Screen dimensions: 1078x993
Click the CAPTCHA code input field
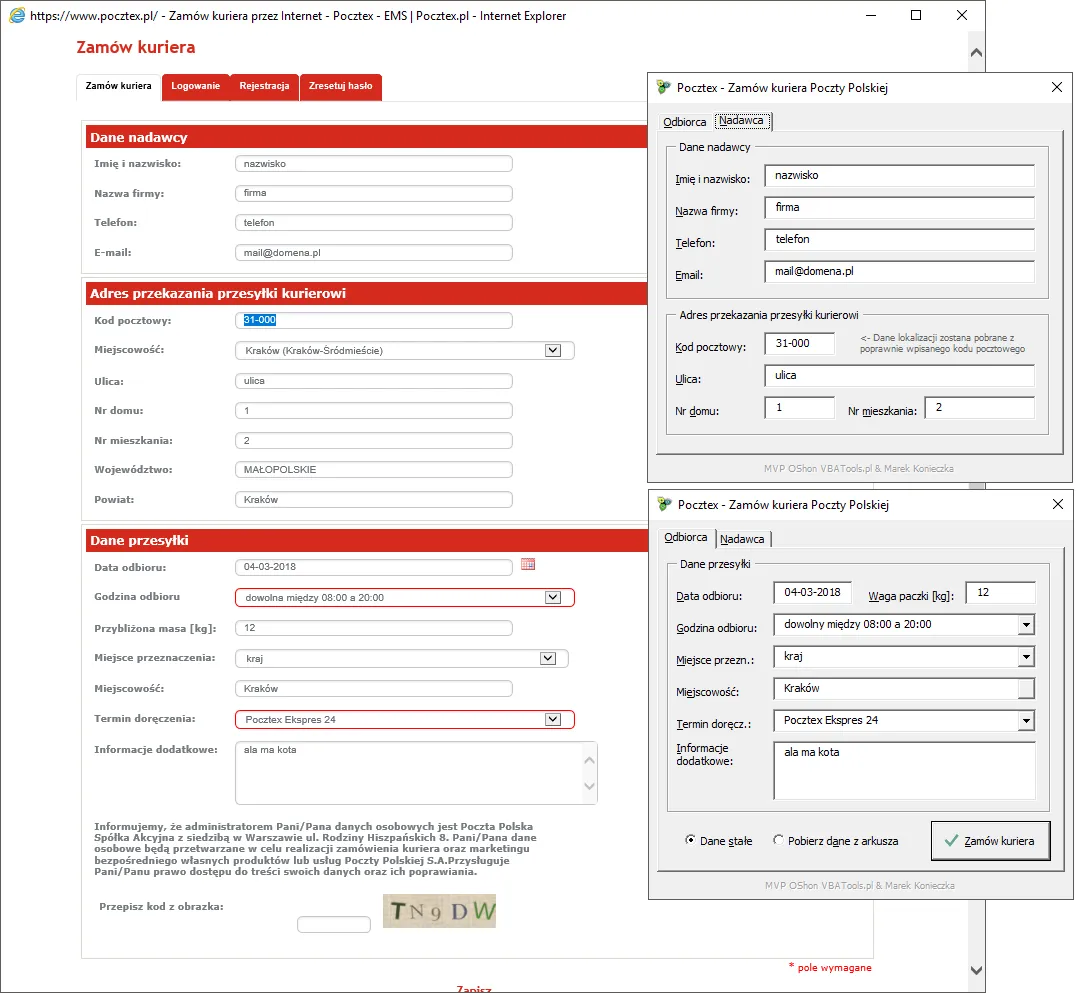[334, 925]
